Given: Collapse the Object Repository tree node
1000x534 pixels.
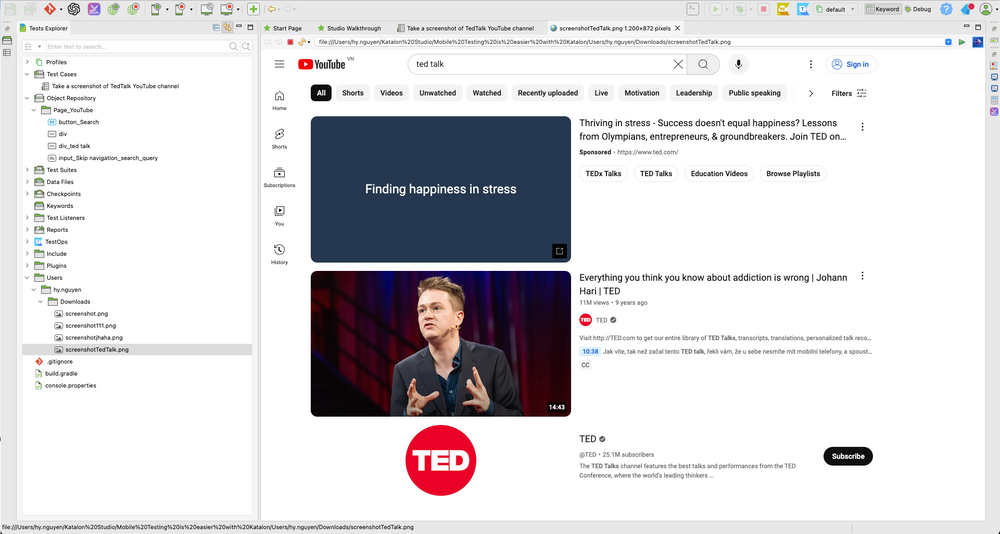Looking at the screenshot, I should click(x=28, y=98).
